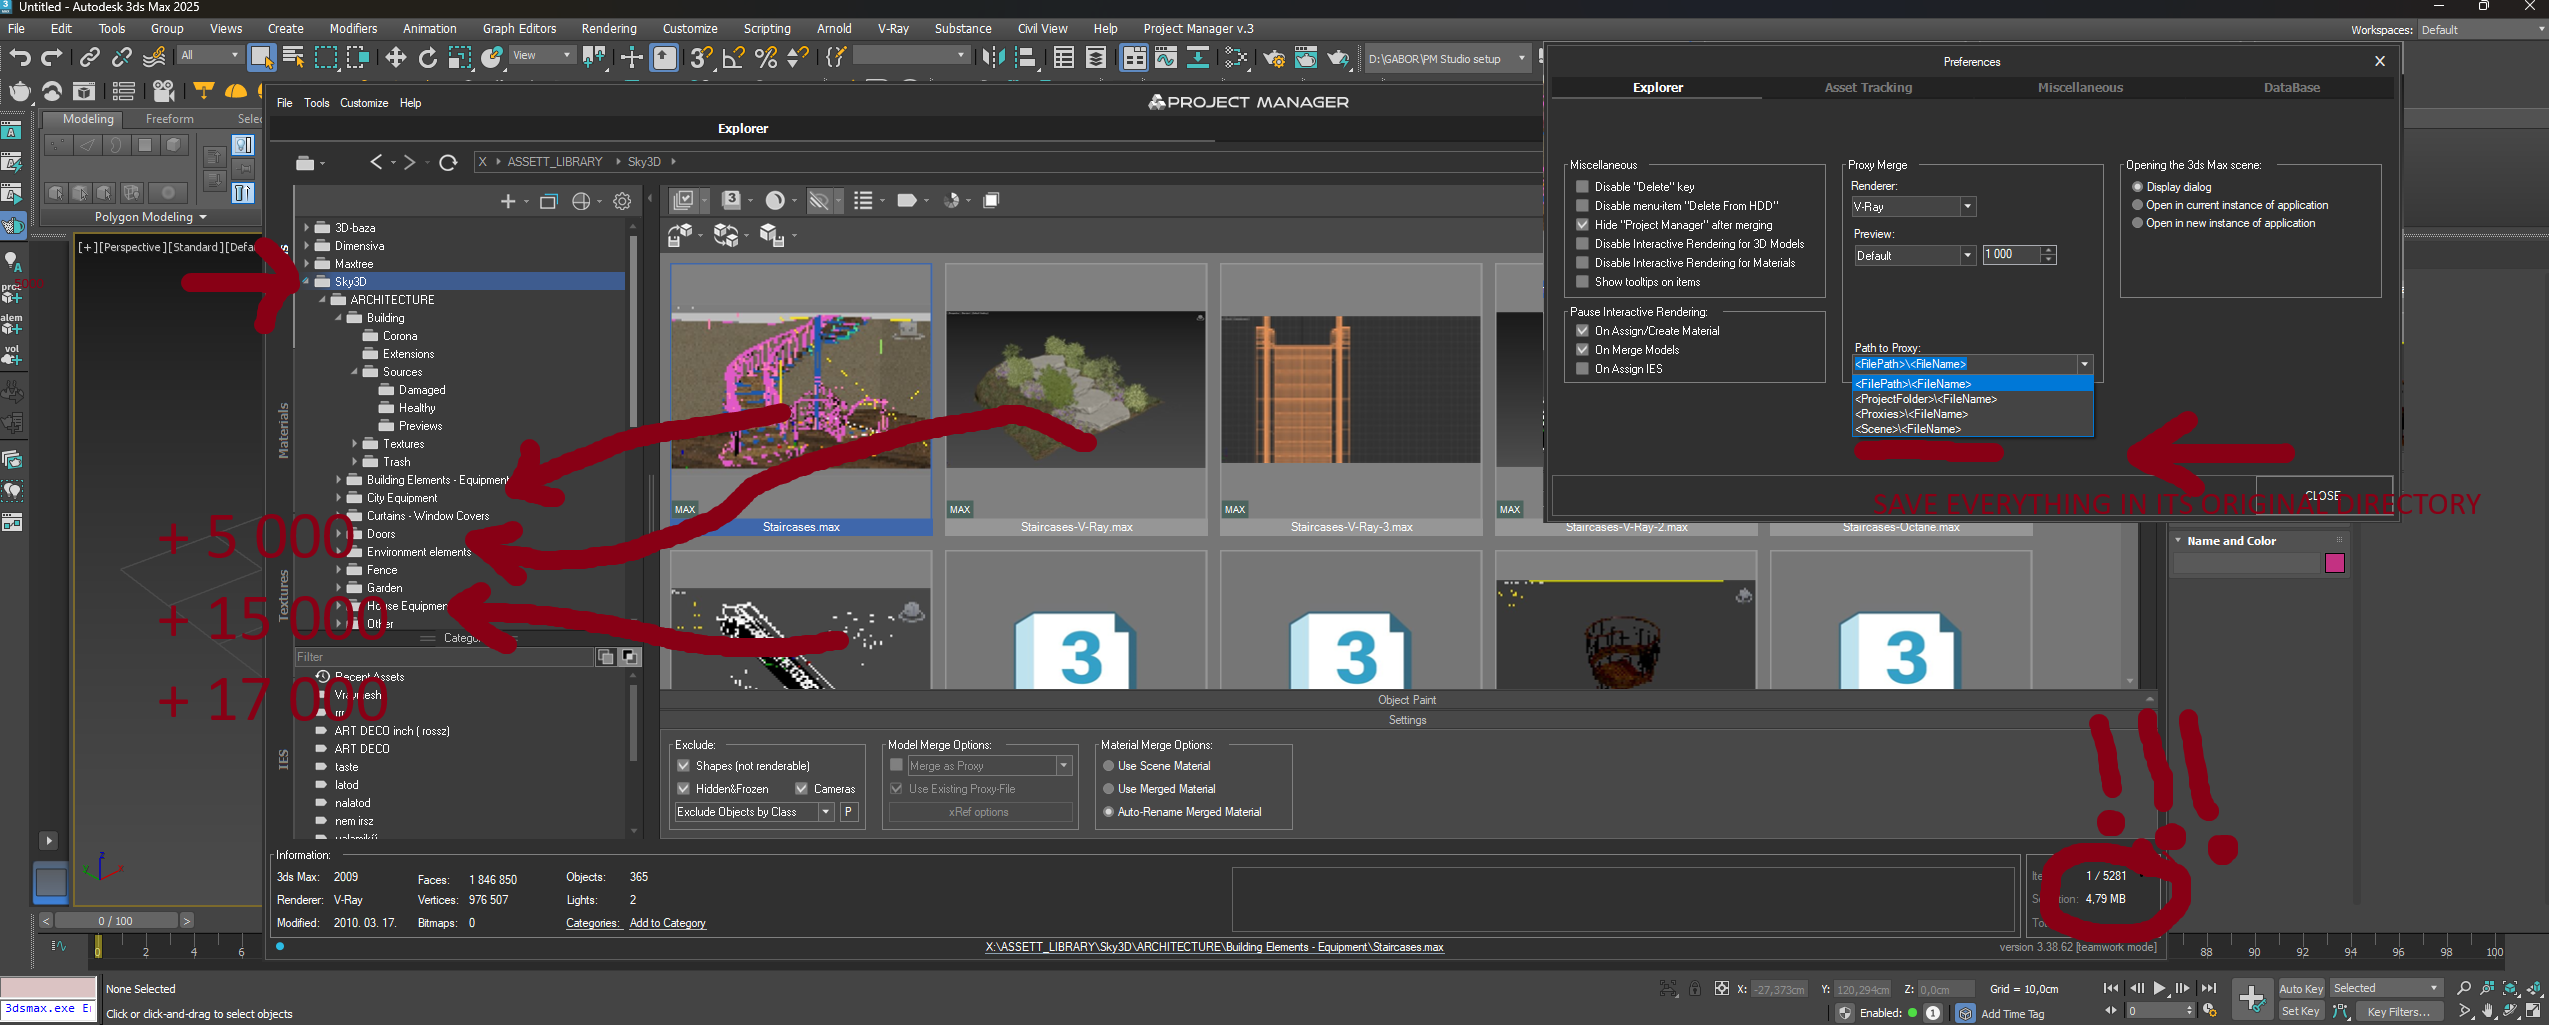
Task: Click the pink object color swatch
Action: 2335,562
